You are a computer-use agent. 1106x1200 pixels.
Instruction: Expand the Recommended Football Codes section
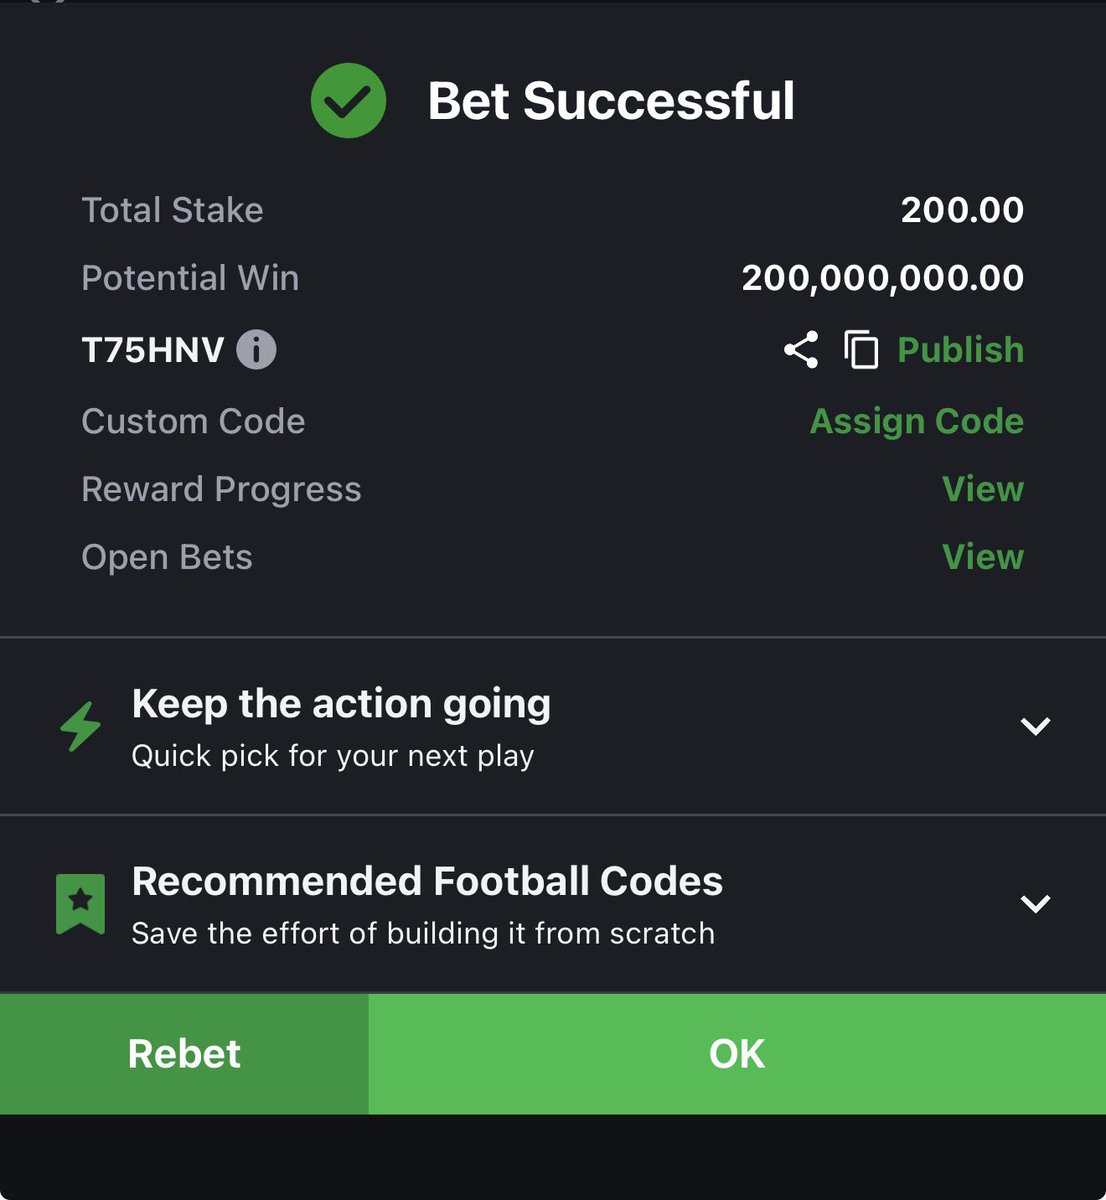pyautogui.click(x=1035, y=904)
